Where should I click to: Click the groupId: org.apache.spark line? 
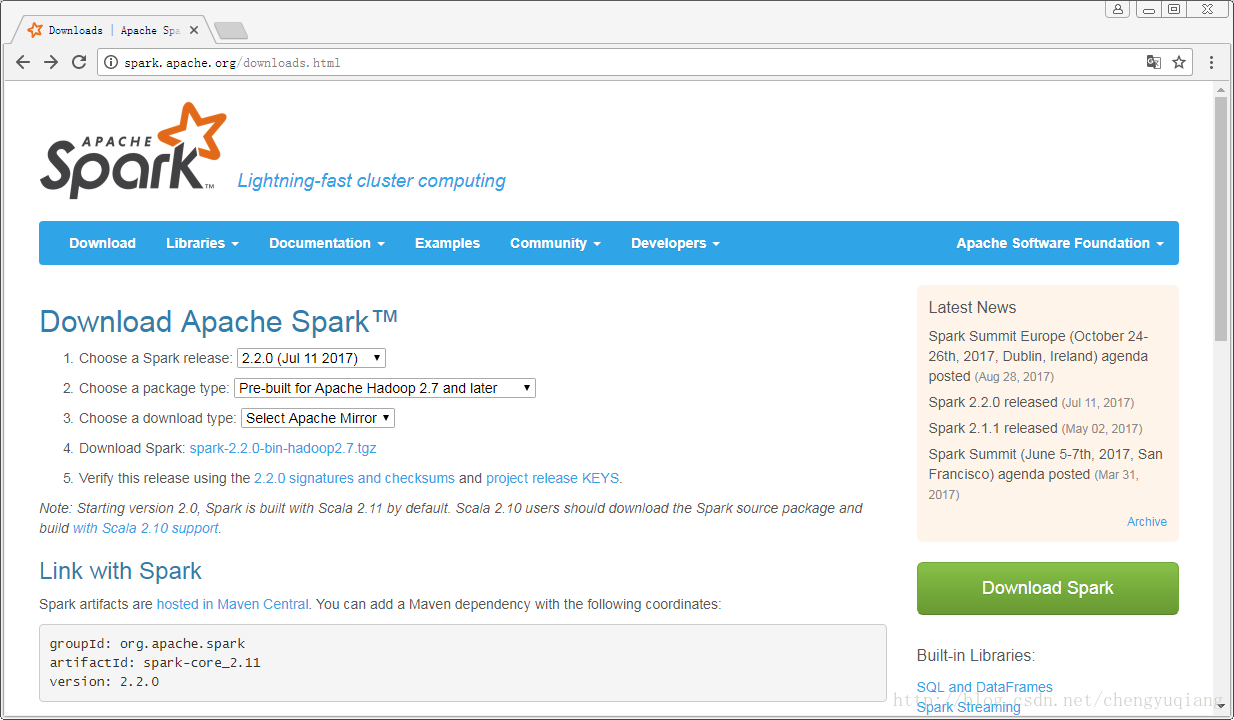[147, 643]
